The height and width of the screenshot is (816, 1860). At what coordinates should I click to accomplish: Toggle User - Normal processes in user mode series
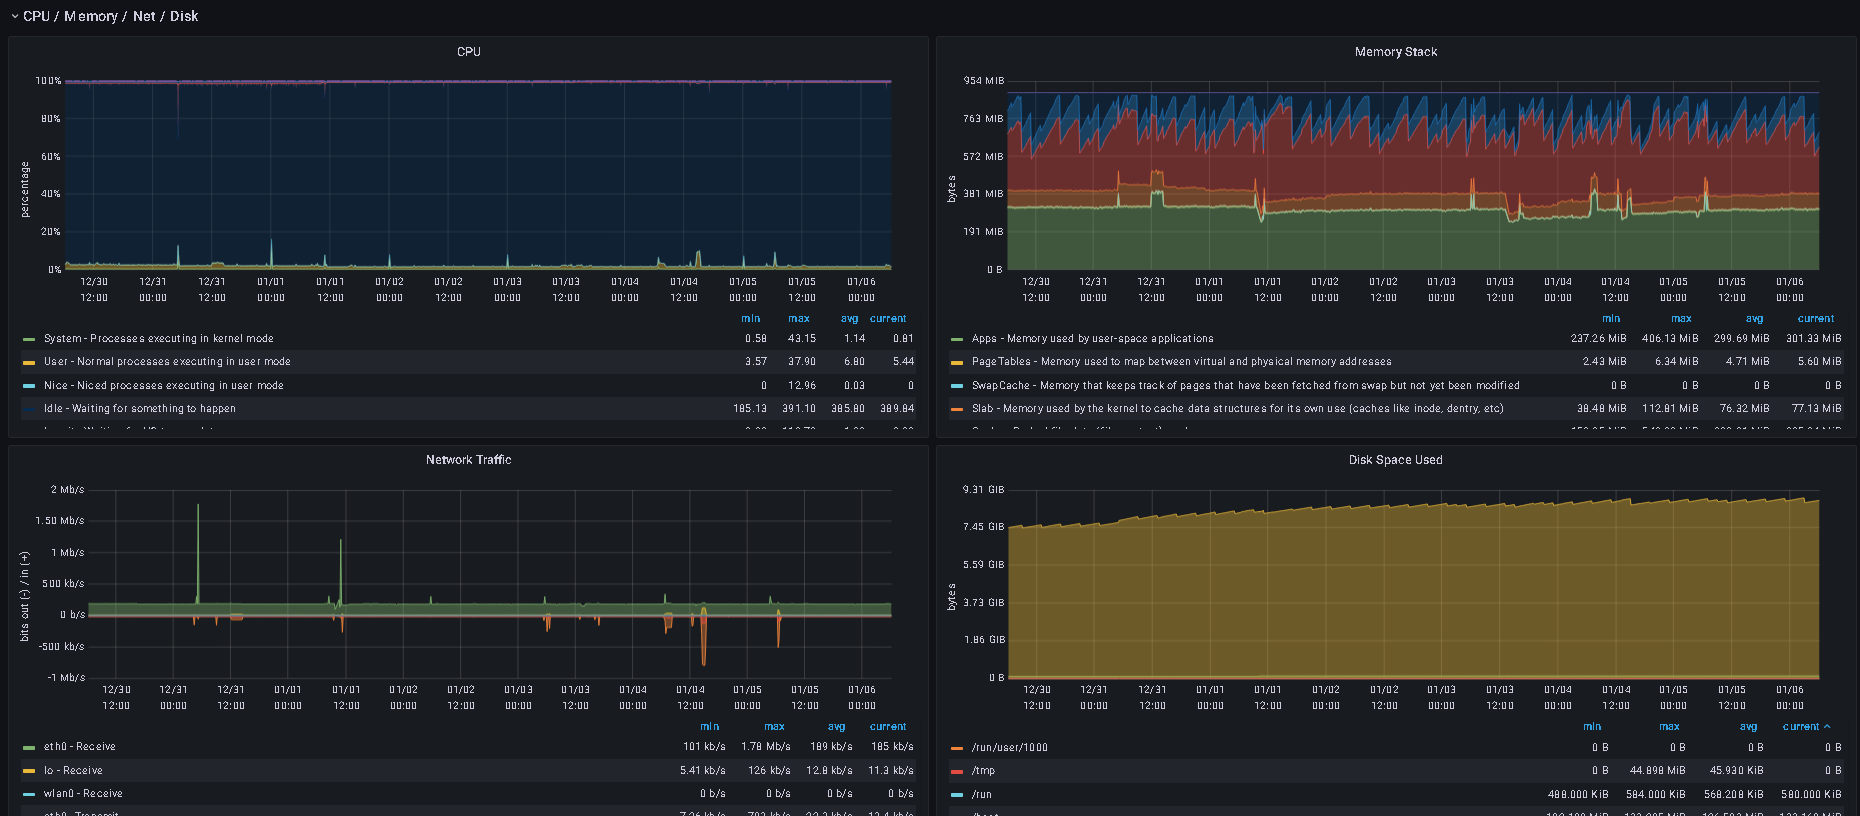point(167,362)
